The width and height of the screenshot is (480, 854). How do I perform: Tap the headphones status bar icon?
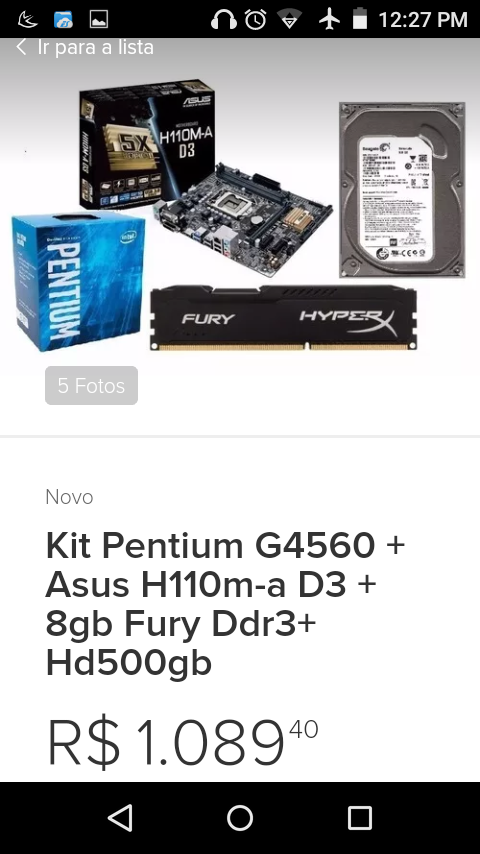(x=223, y=20)
